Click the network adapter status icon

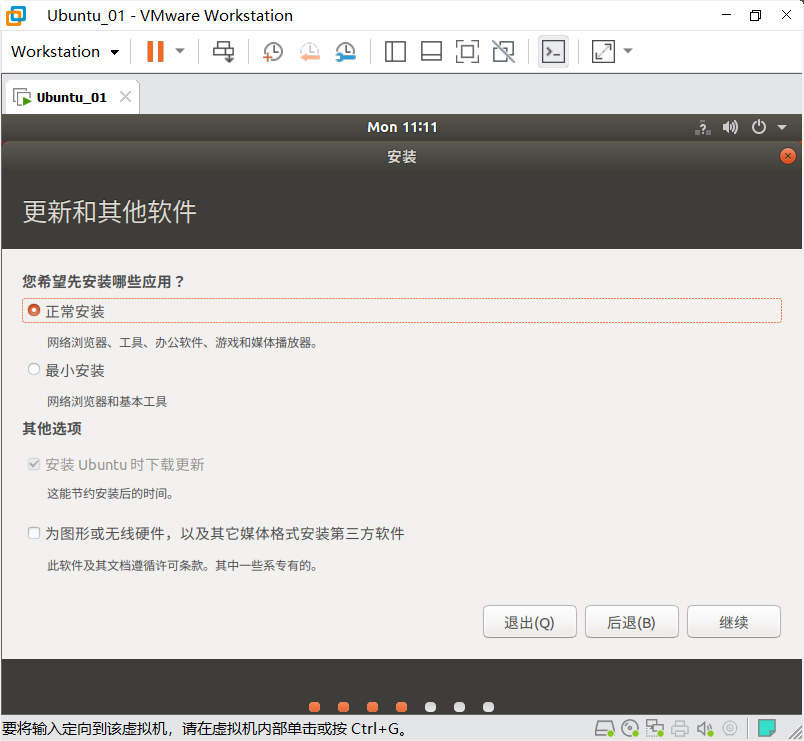pos(655,728)
